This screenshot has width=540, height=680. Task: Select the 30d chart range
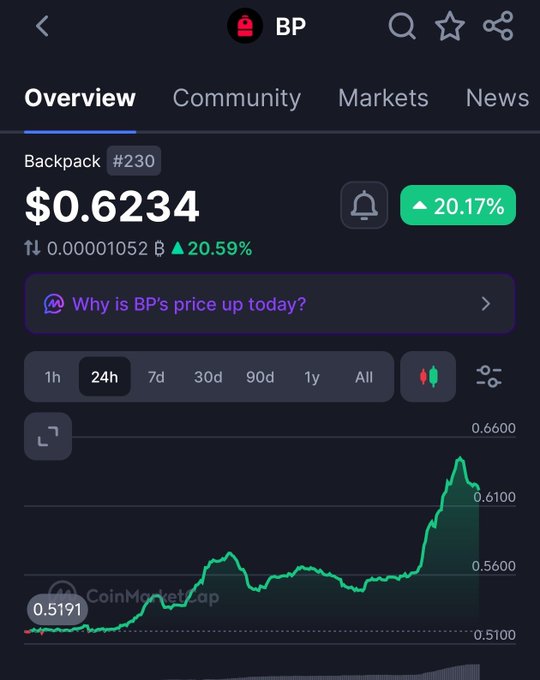208,377
